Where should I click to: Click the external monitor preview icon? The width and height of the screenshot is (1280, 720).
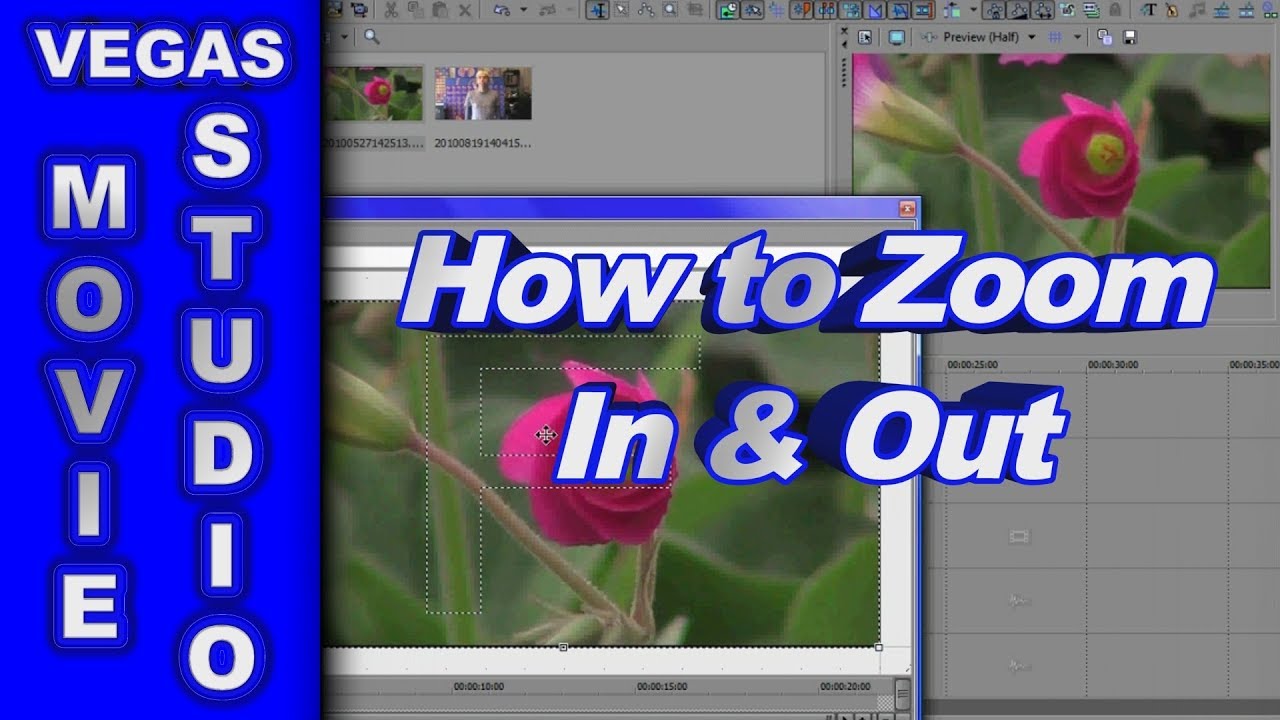[897, 37]
